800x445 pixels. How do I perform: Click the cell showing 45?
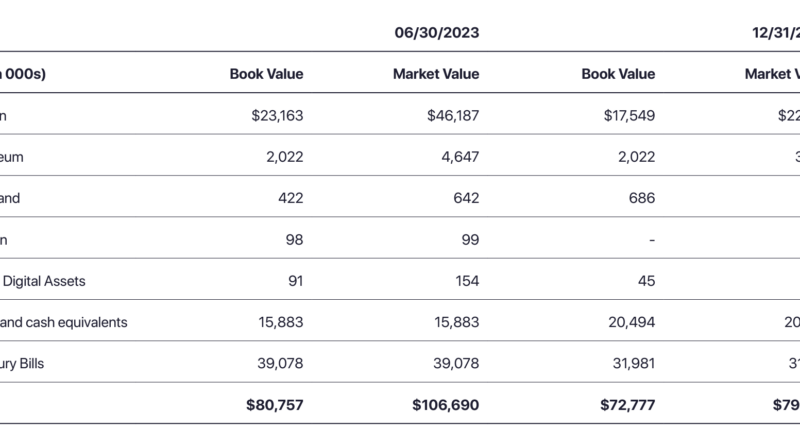(645, 281)
